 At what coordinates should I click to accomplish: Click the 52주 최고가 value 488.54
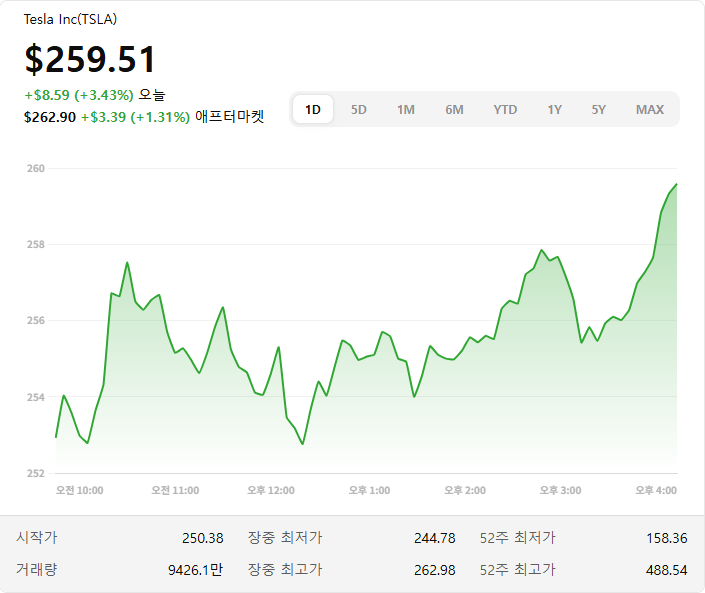667,570
